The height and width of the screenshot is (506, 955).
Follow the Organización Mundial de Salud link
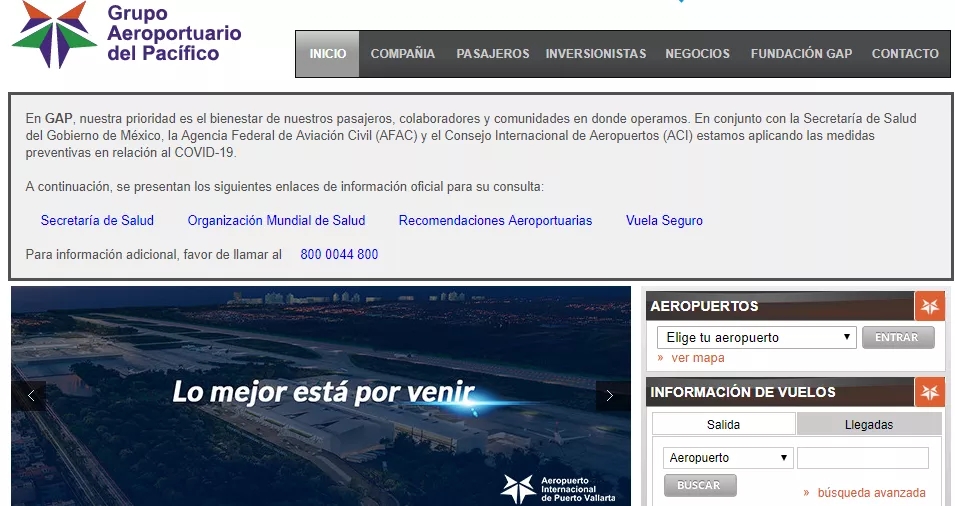point(276,220)
